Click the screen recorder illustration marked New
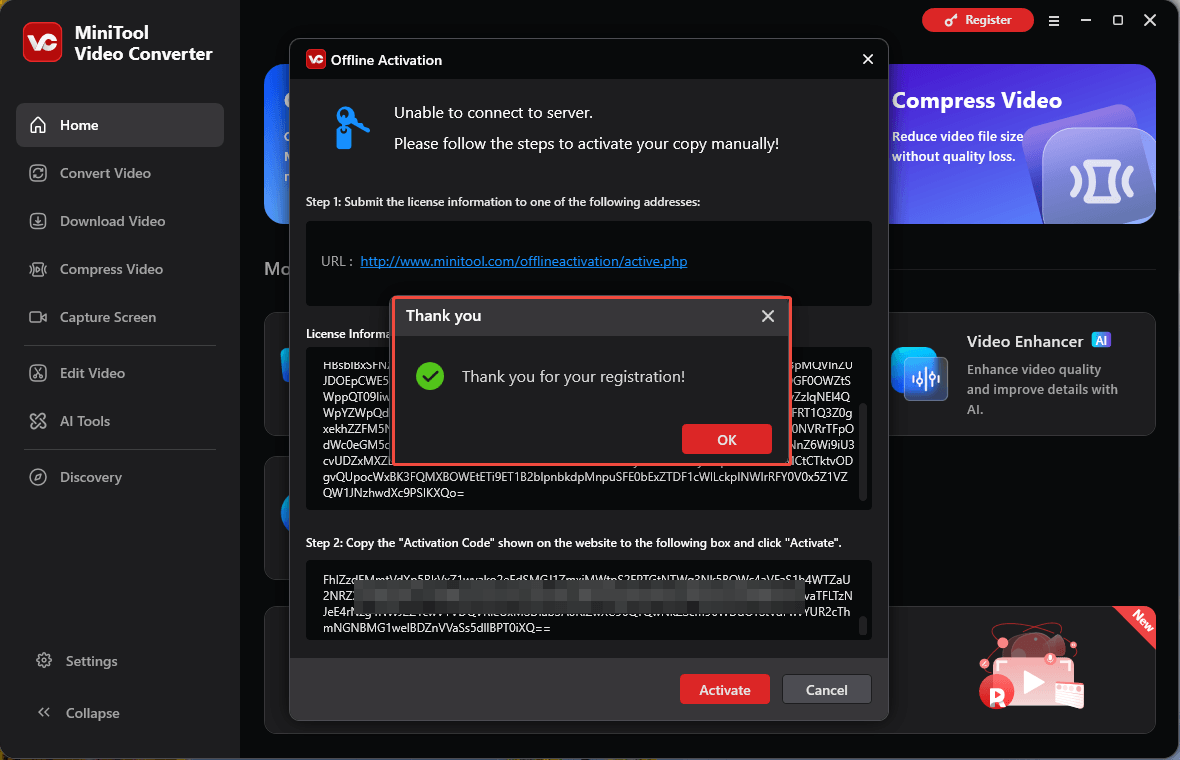The image size is (1180, 760). tap(1032, 666)
